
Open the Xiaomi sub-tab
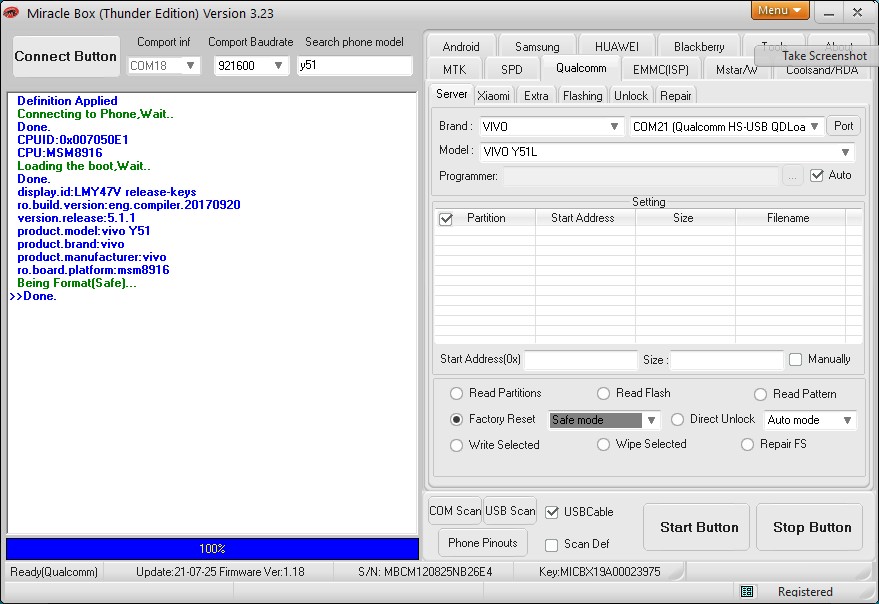[x=493, y=96]
